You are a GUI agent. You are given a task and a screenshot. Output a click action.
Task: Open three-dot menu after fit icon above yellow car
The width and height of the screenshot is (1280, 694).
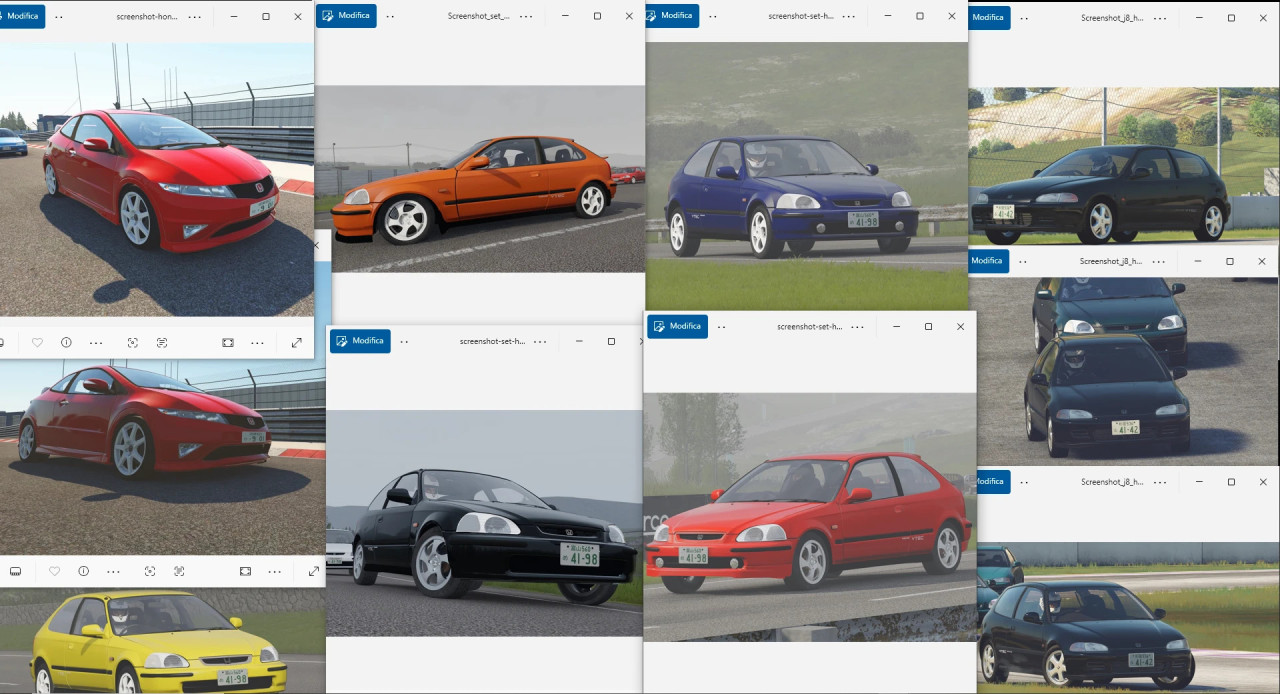pyautogui.click(x=275, y=571)
